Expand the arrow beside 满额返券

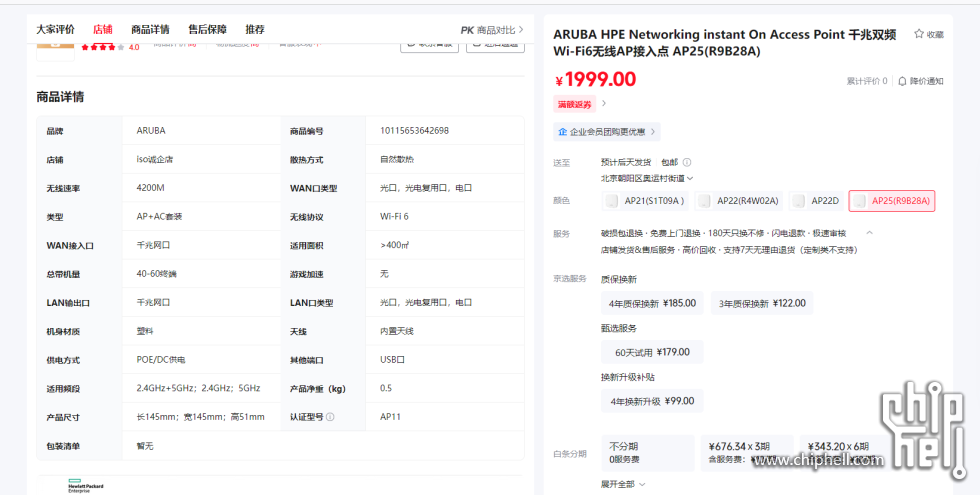point(604,104)
